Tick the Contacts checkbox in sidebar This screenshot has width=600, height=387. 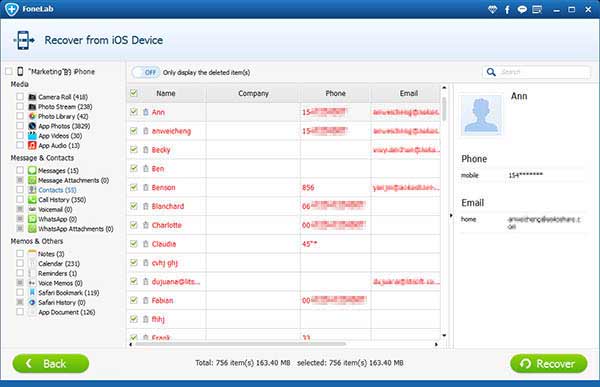point(20,189)
